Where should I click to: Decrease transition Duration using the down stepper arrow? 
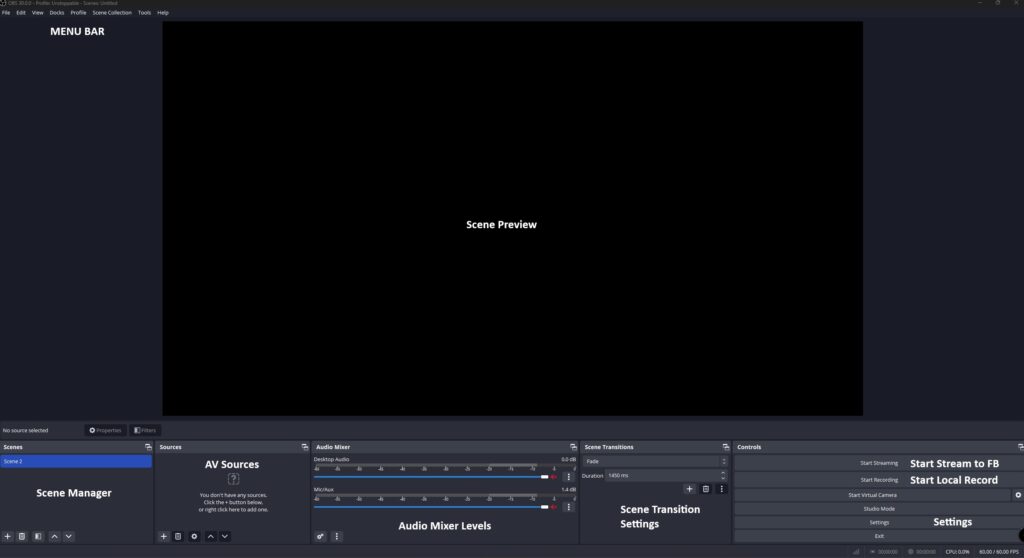723,478
